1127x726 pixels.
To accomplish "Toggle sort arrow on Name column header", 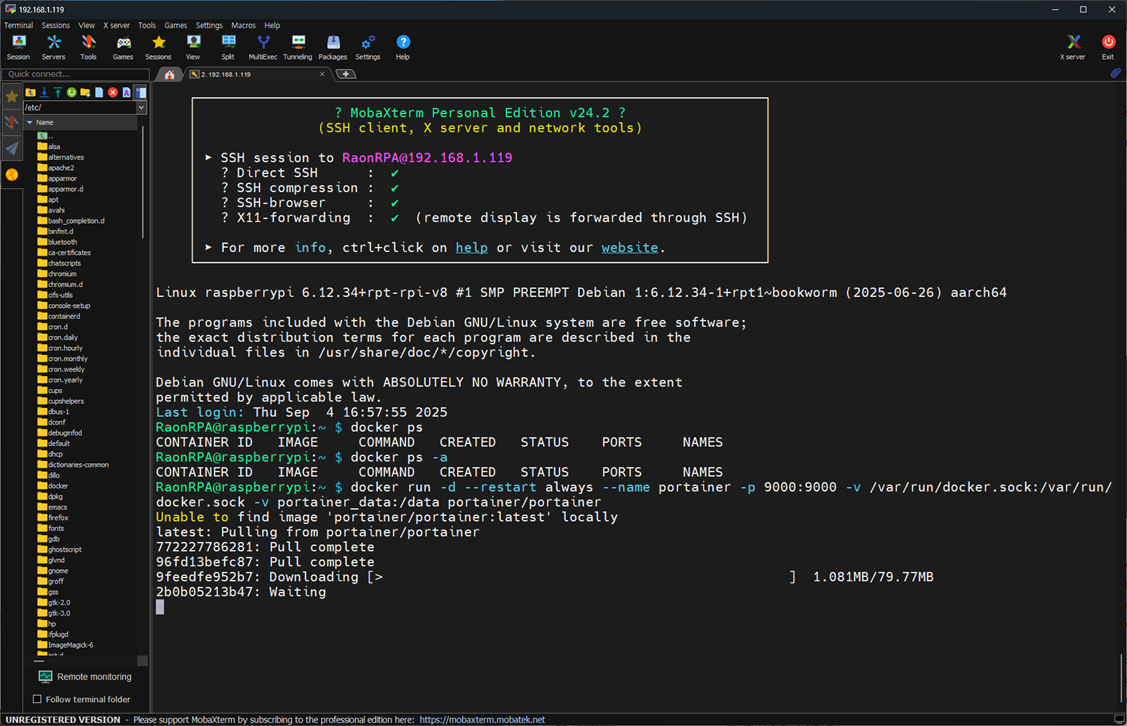I will [29, 122].
